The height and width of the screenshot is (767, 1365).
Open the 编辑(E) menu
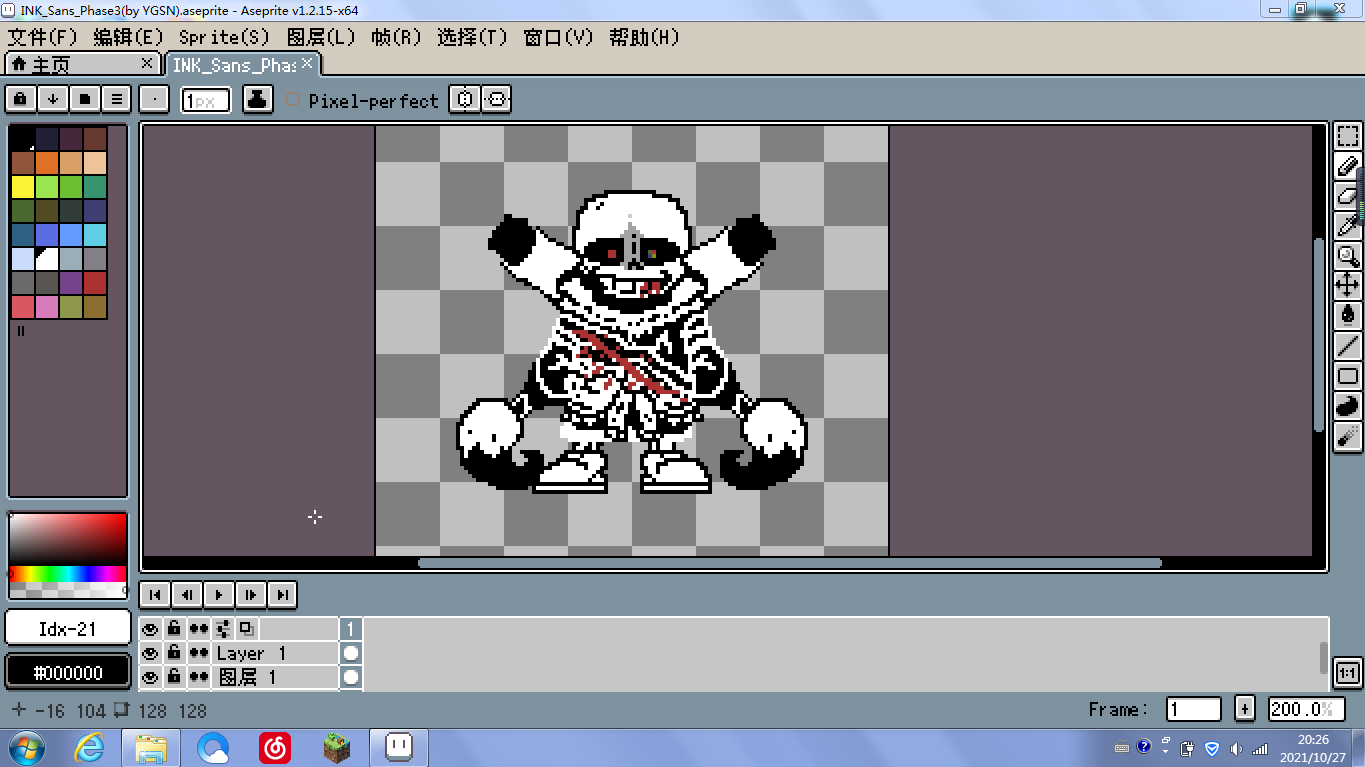128,37
